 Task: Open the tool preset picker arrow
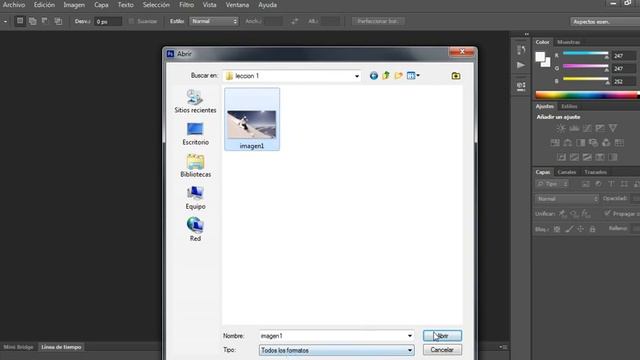(5, 21)
